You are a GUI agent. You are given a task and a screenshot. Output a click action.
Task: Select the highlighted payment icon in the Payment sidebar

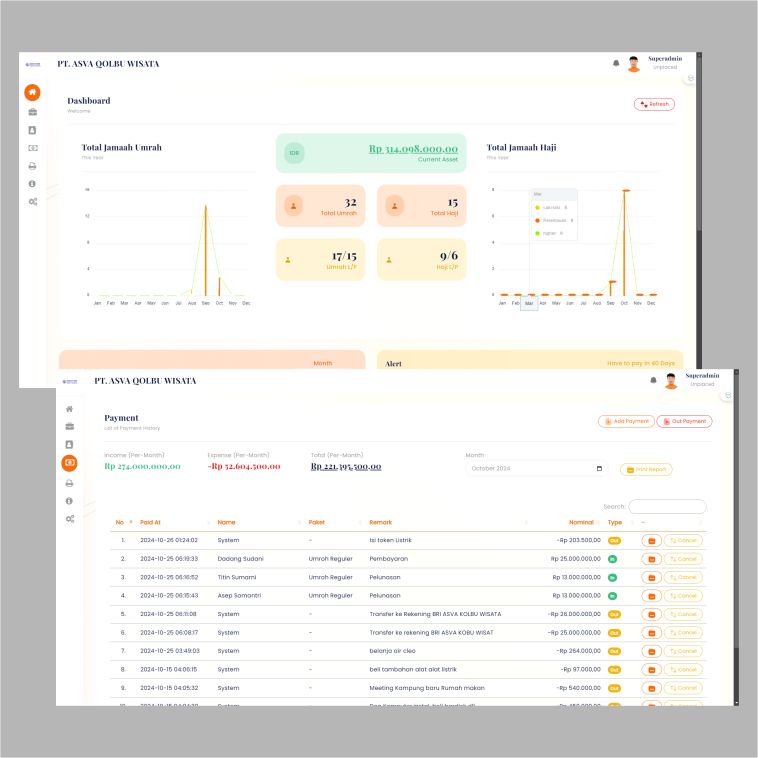tap(69, 462)
